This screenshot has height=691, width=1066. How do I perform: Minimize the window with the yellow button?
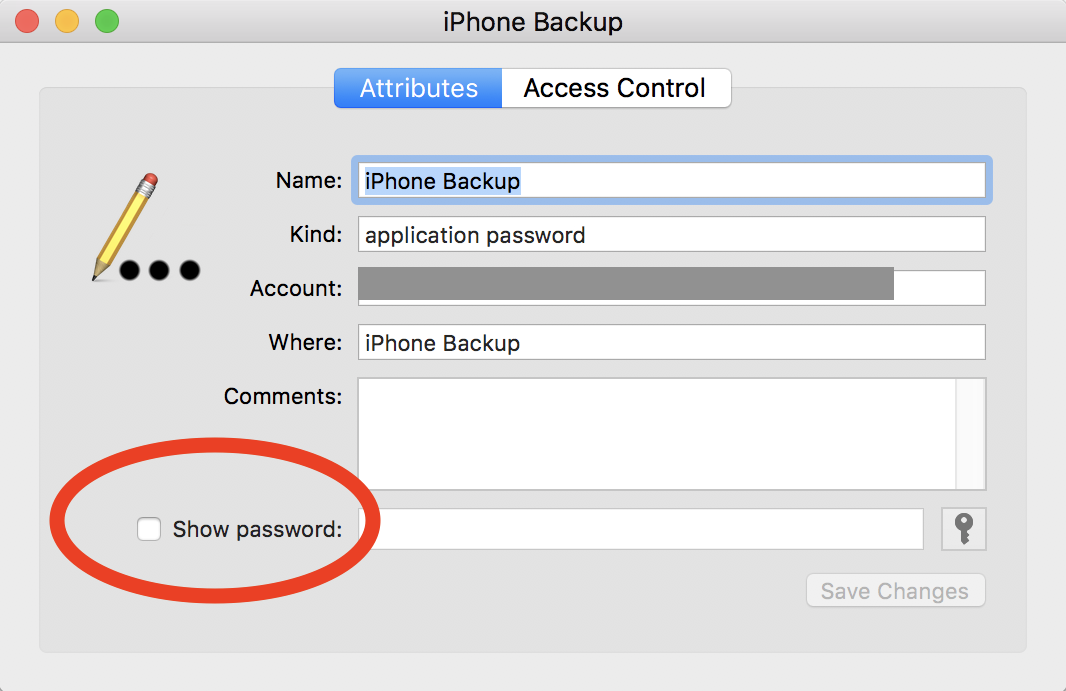(x=67, y=21)
